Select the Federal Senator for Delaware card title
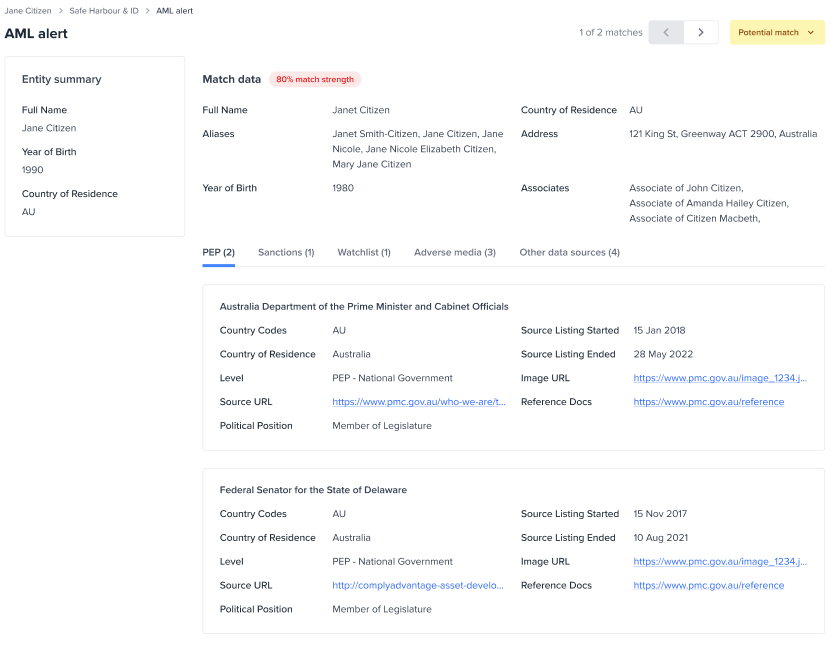The image size is (836, 649). (313, 490)
